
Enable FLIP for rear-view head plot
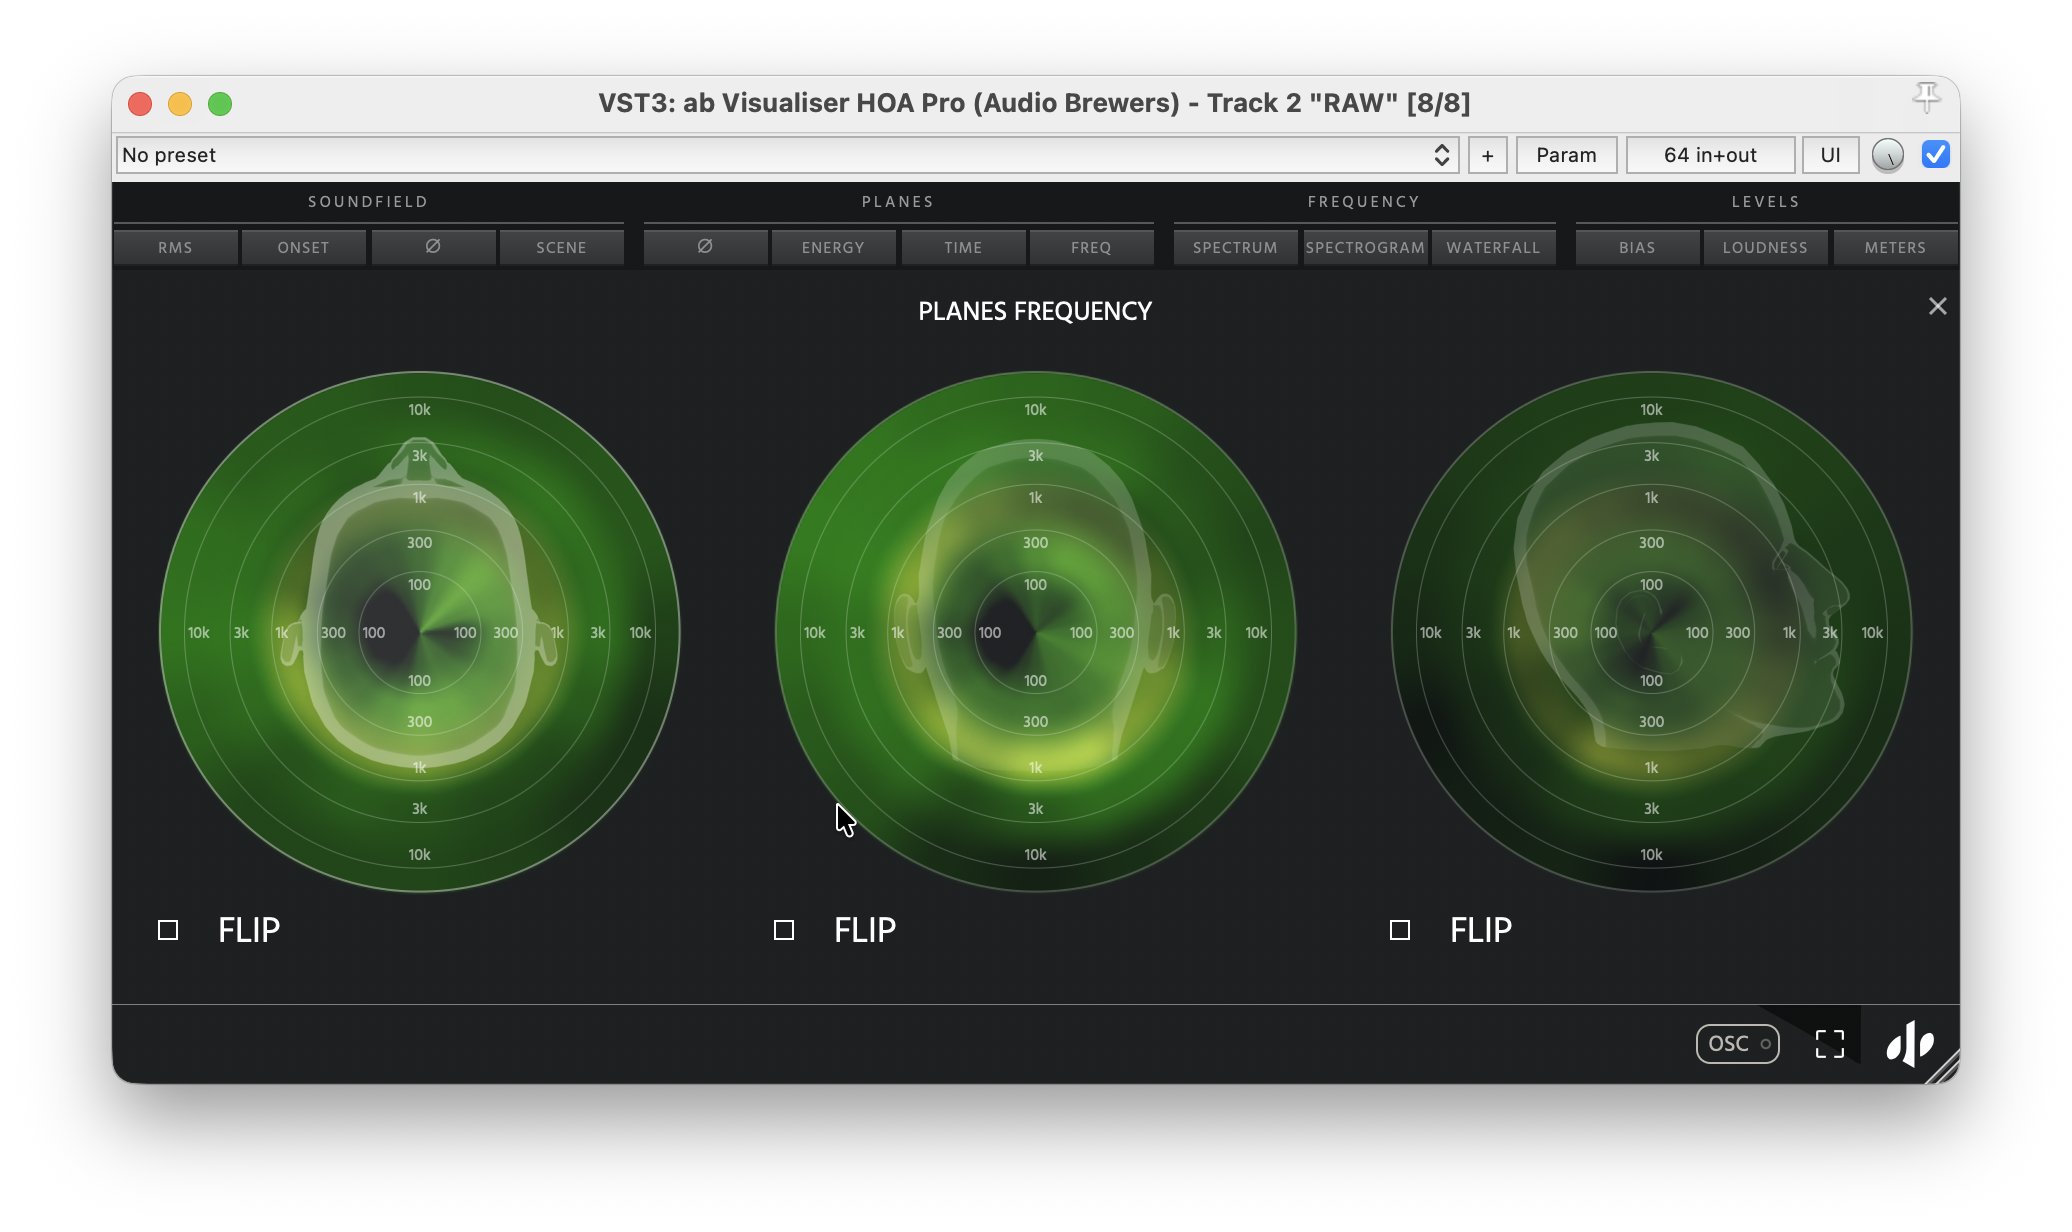784,930
